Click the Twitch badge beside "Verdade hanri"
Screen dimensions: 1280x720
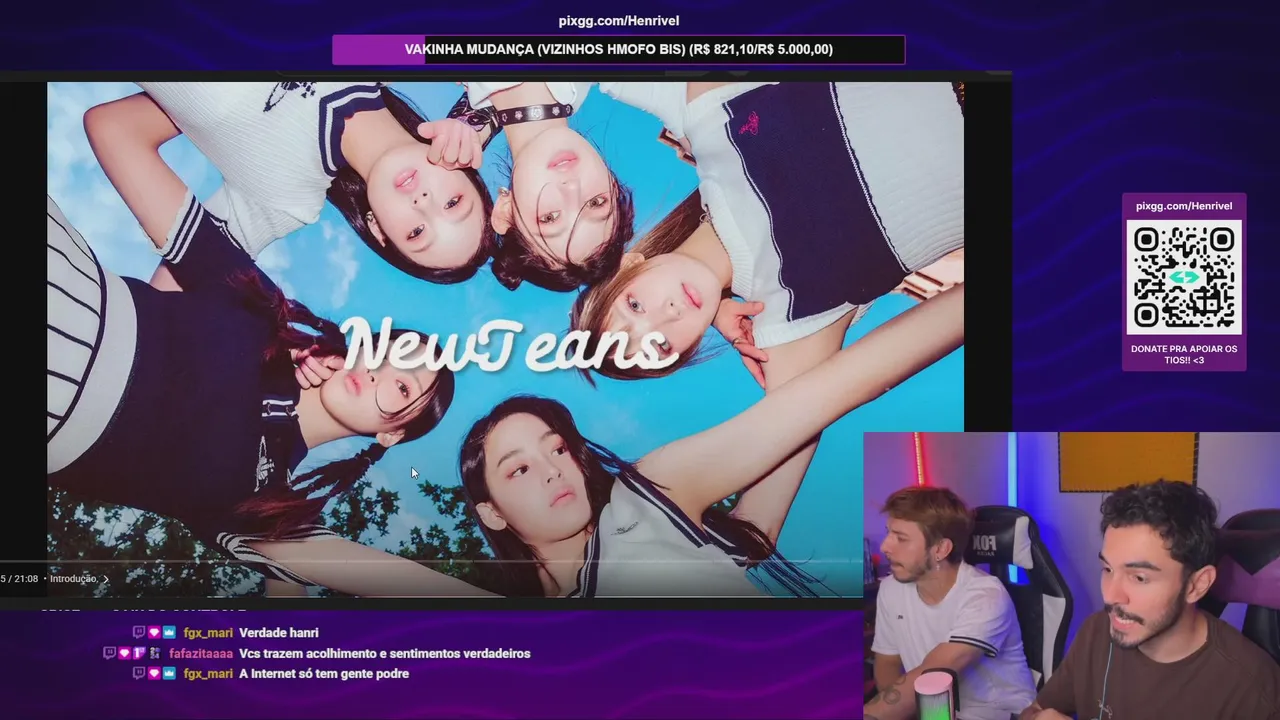pyautogui.click(x=139, y=632)
